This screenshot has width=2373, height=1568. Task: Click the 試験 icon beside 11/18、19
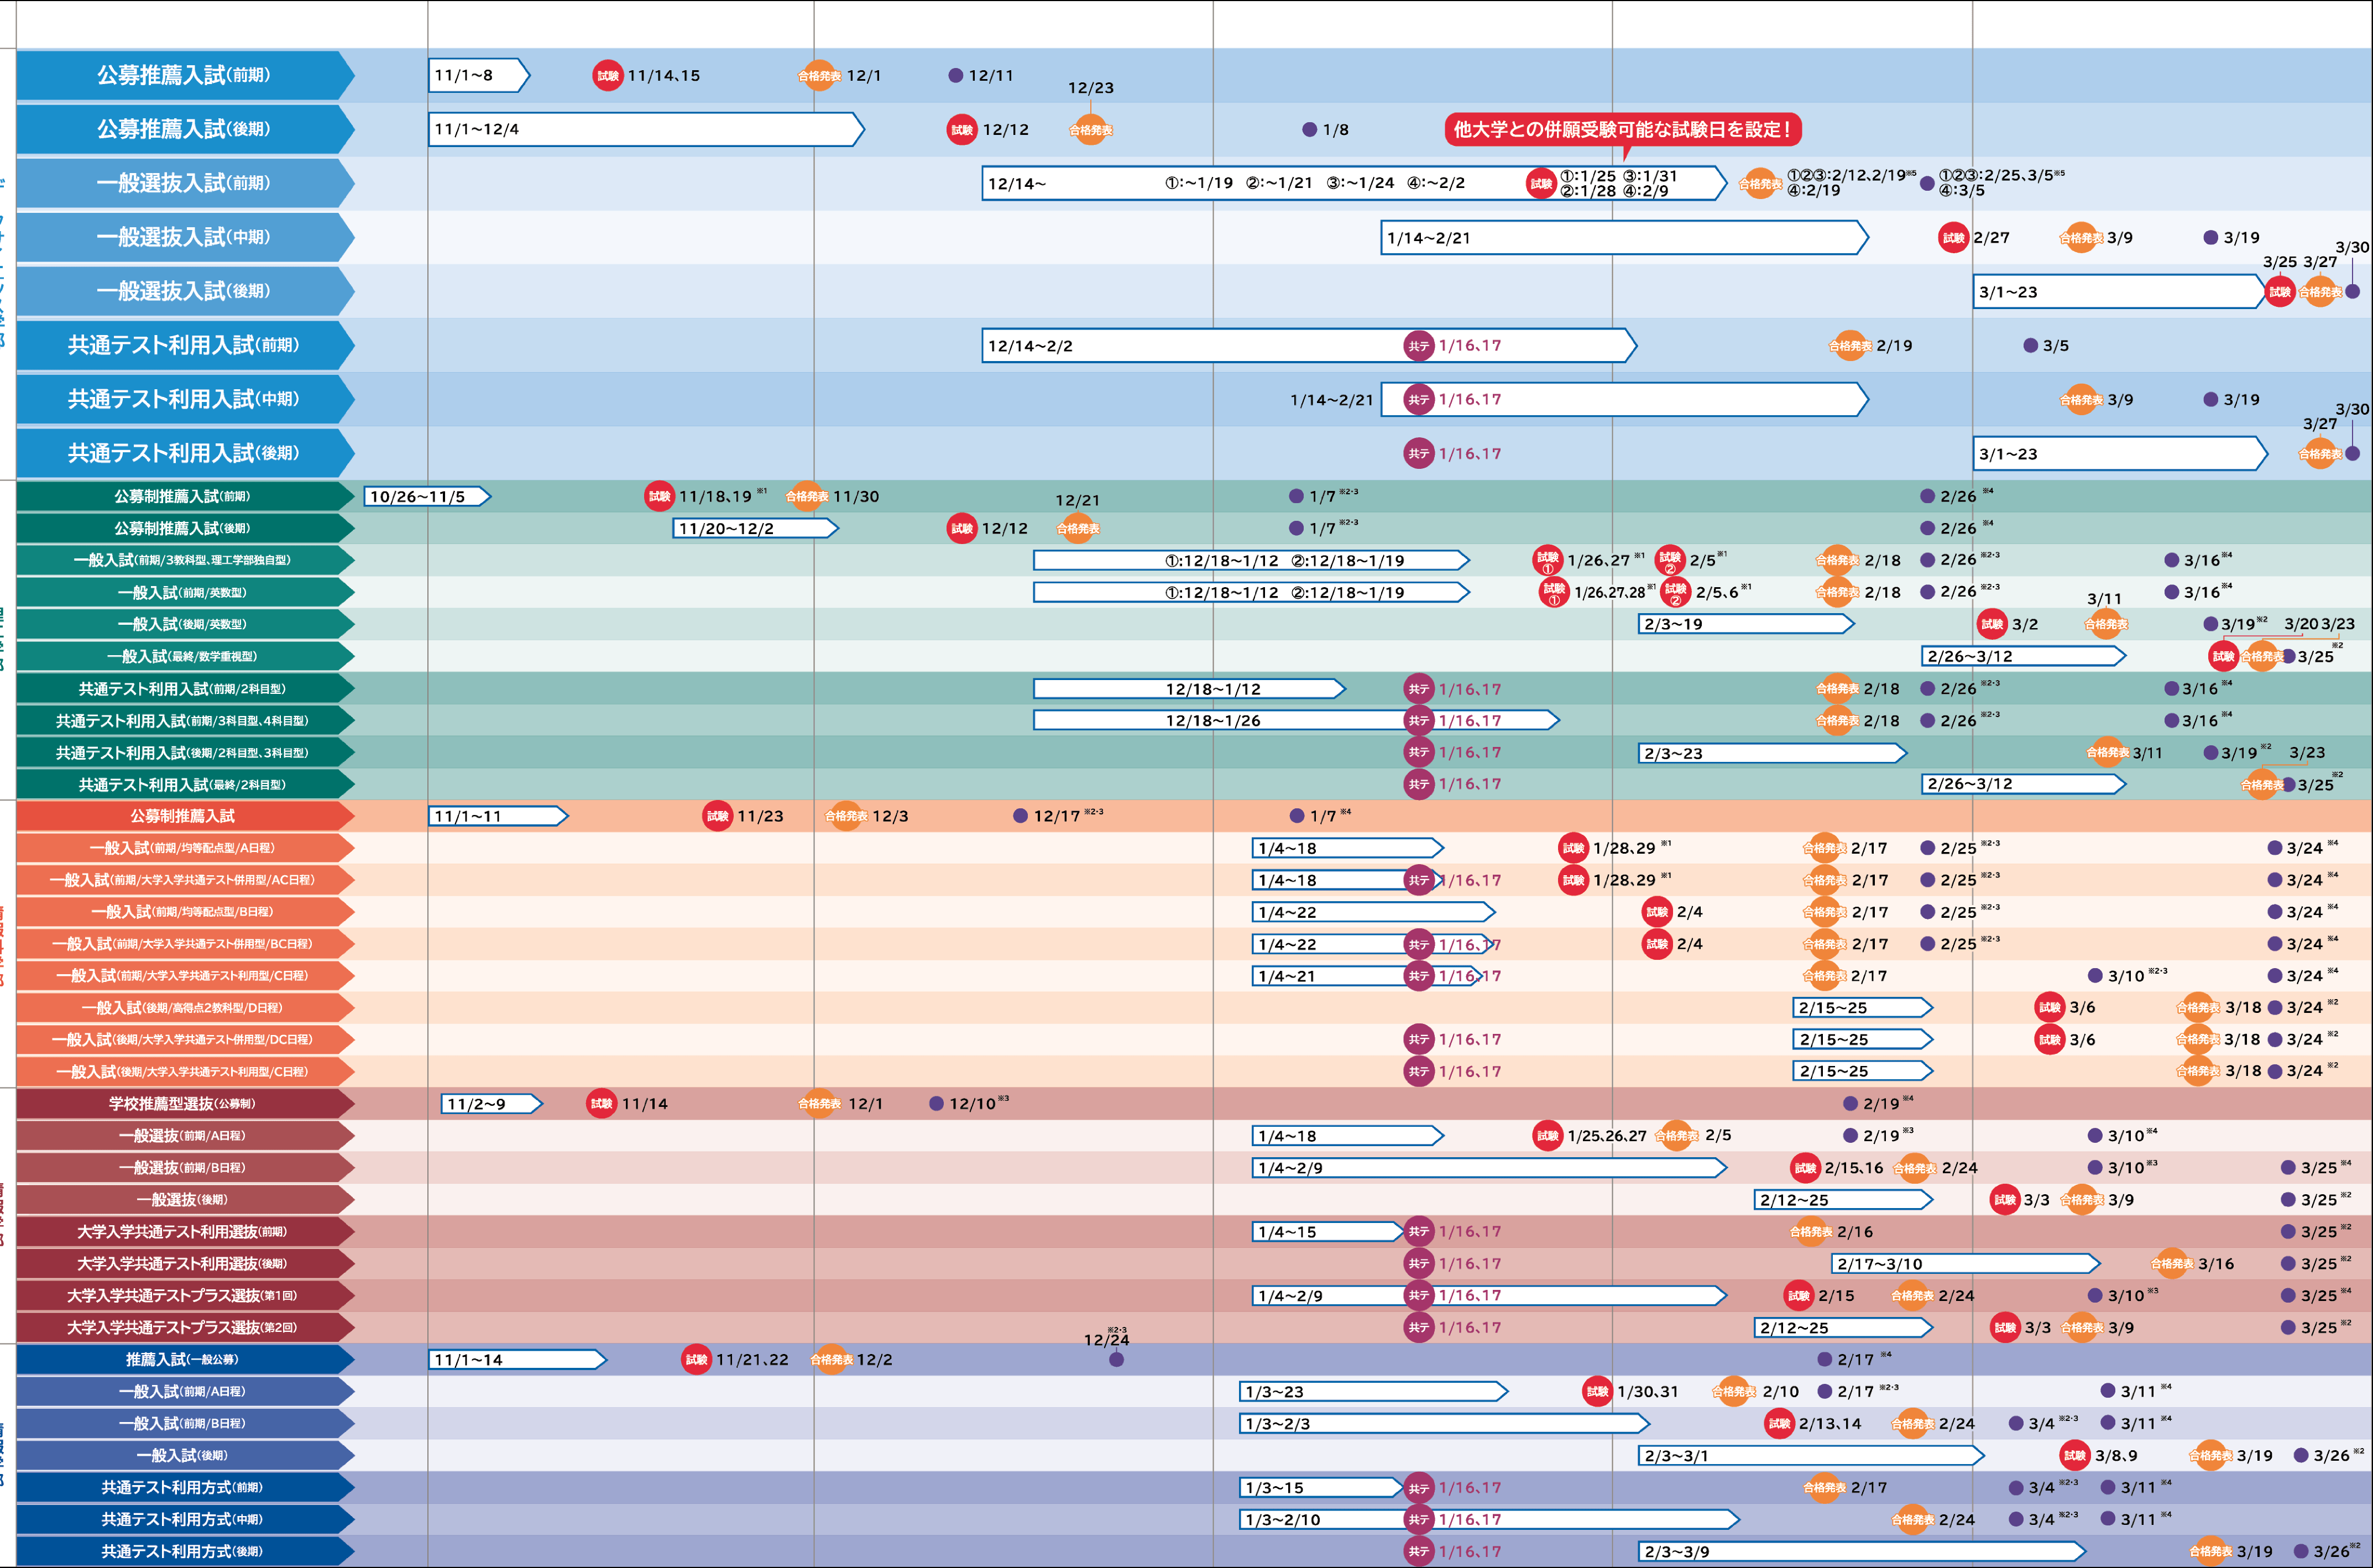coord(660,496)
